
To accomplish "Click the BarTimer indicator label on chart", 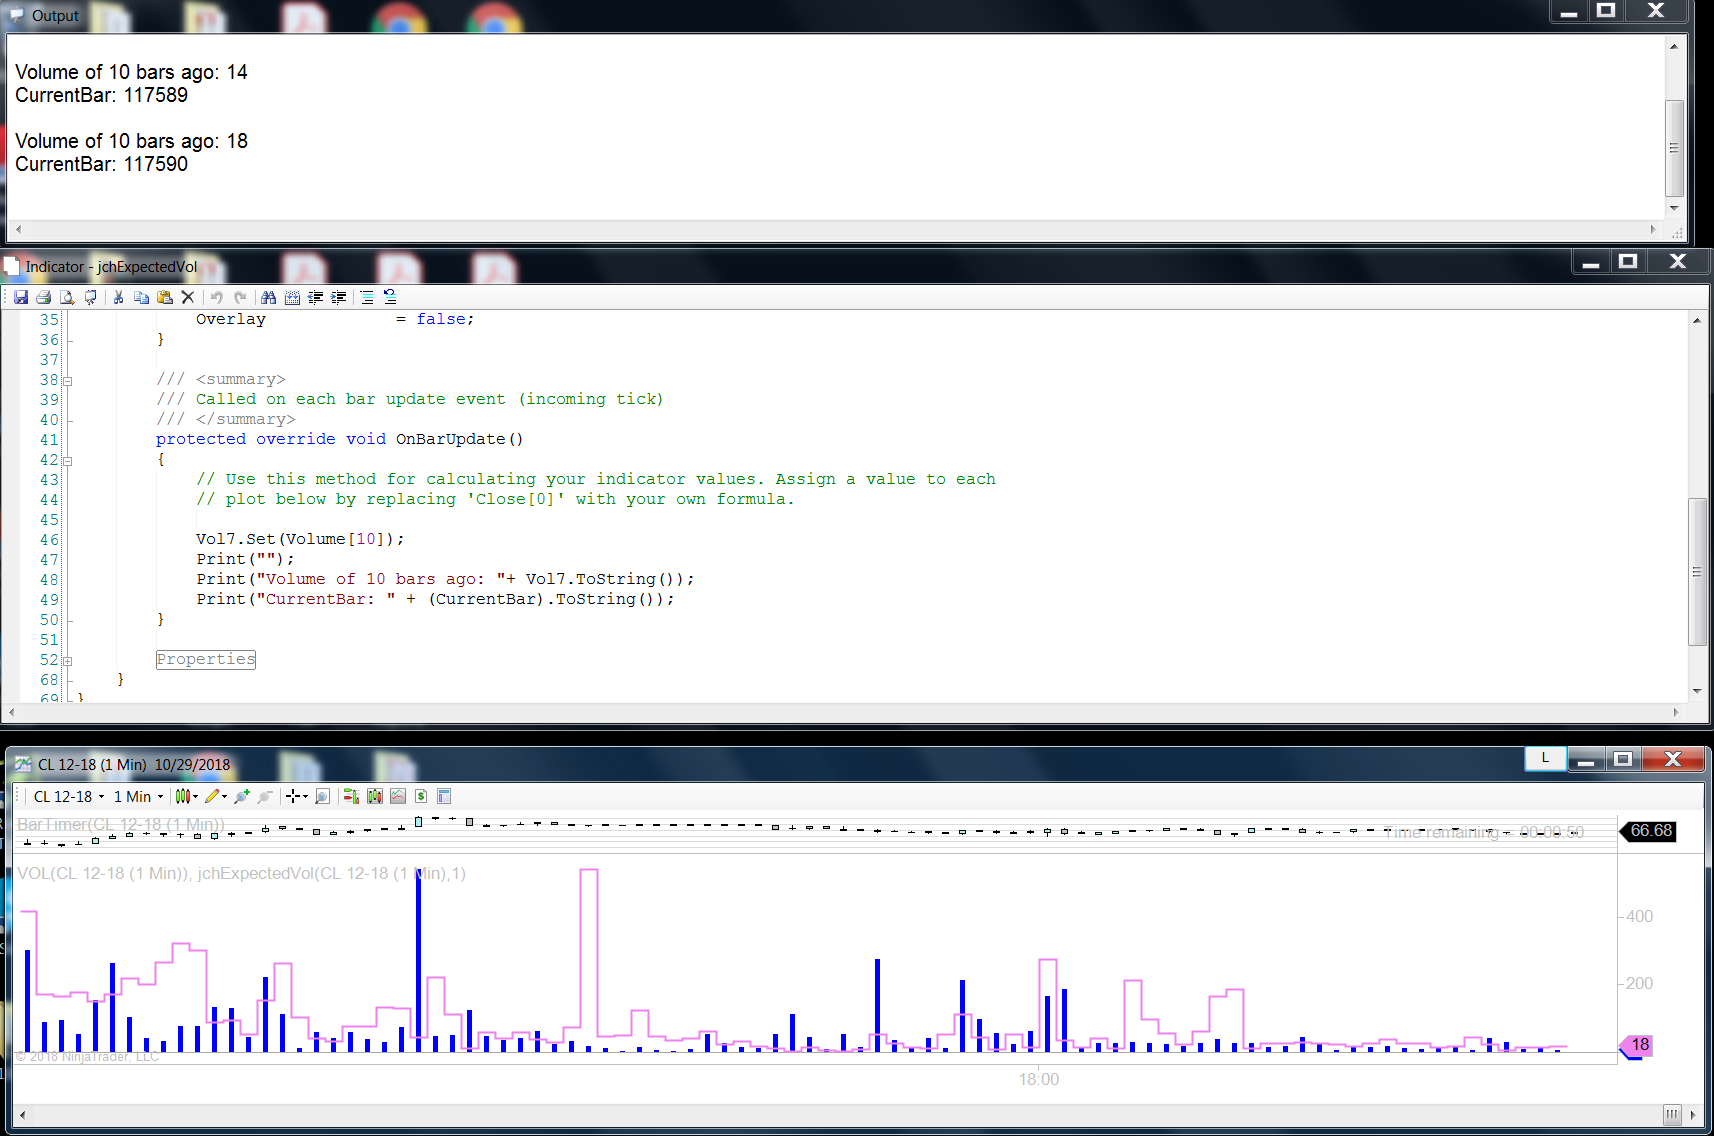I will [121, 825].
